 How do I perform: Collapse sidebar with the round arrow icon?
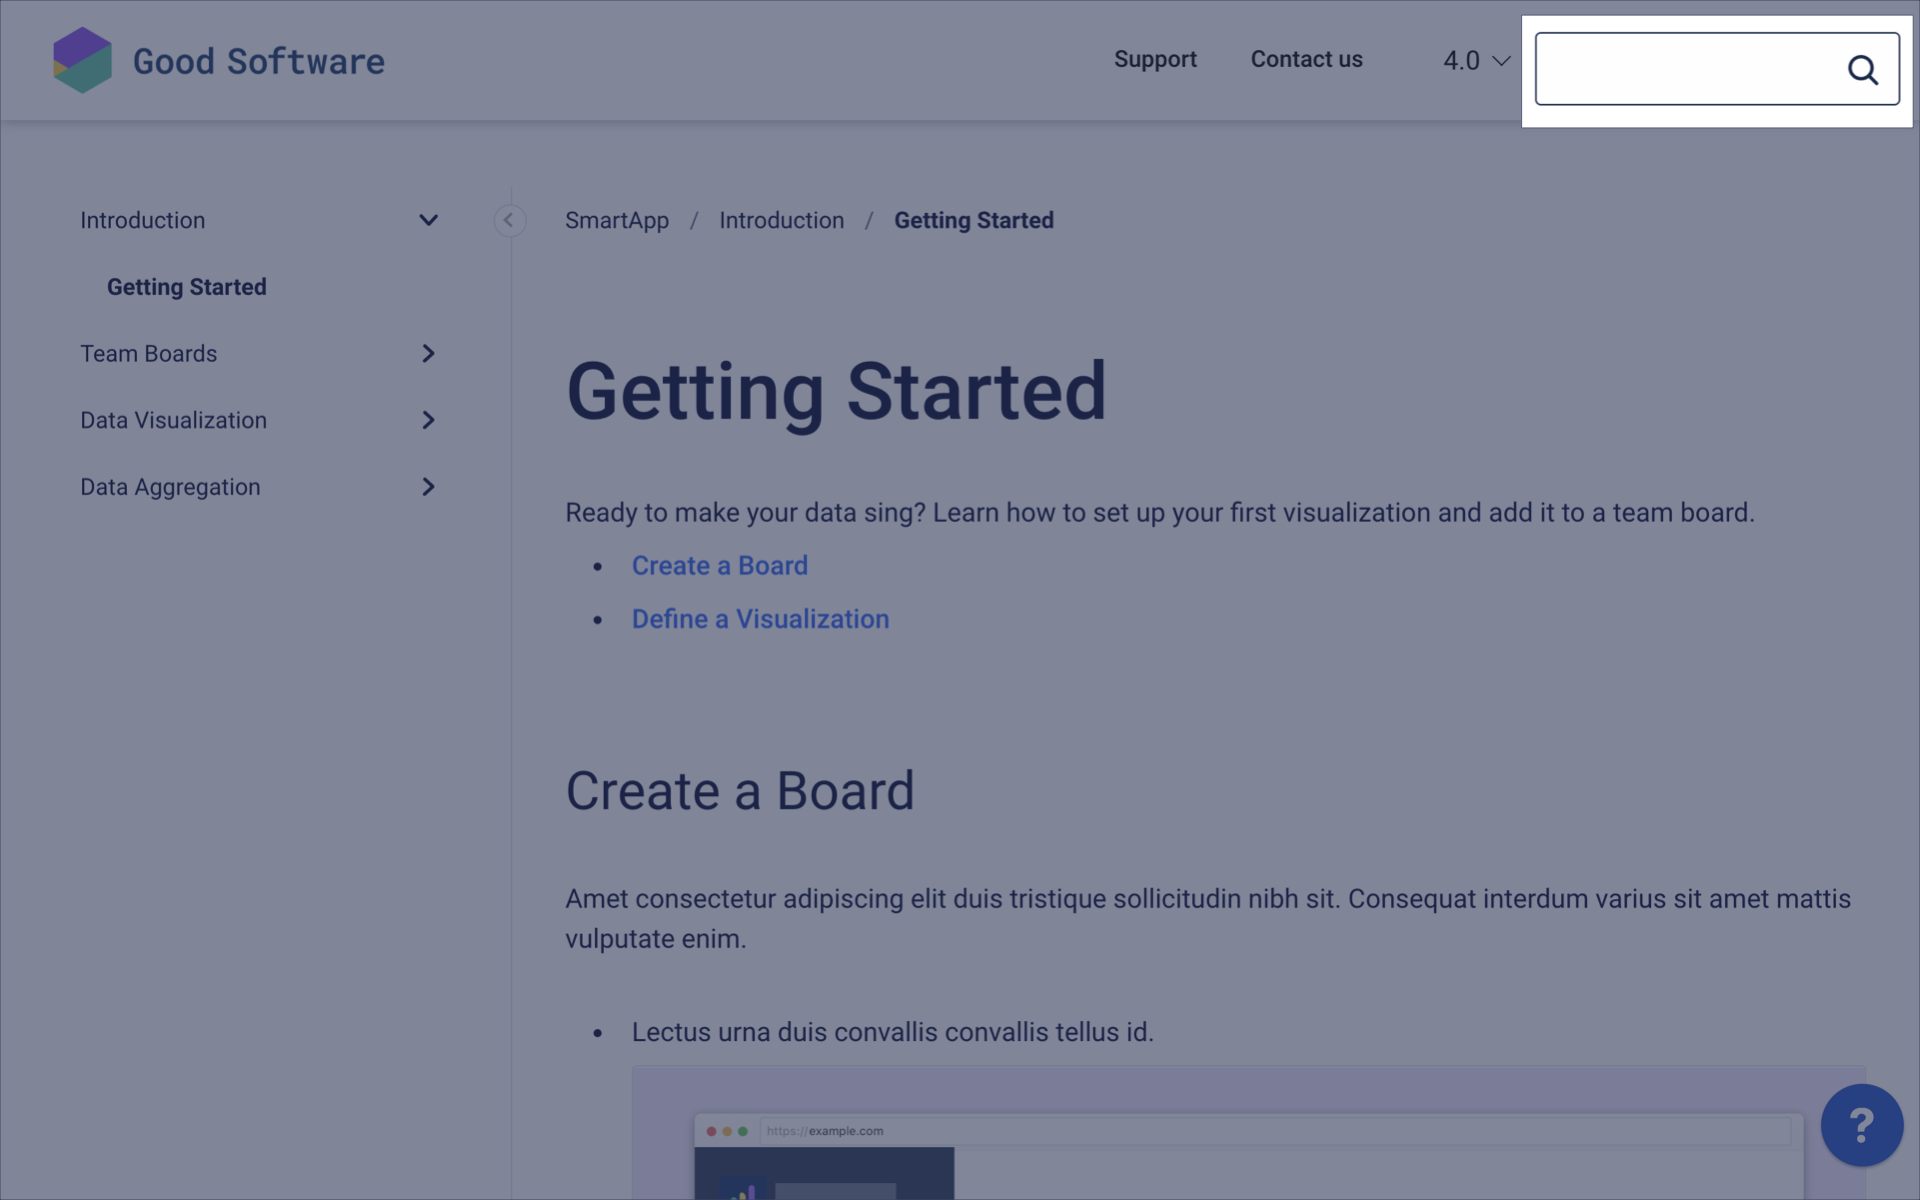pyautogui.click(x=509, y=220)
